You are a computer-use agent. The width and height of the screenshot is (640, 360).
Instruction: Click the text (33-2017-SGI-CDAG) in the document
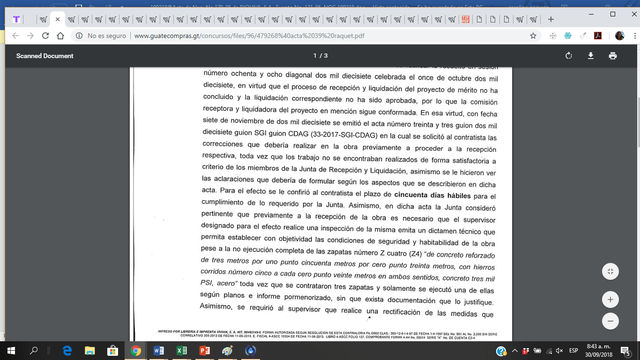pyautogui.click(x=344, y=135)
